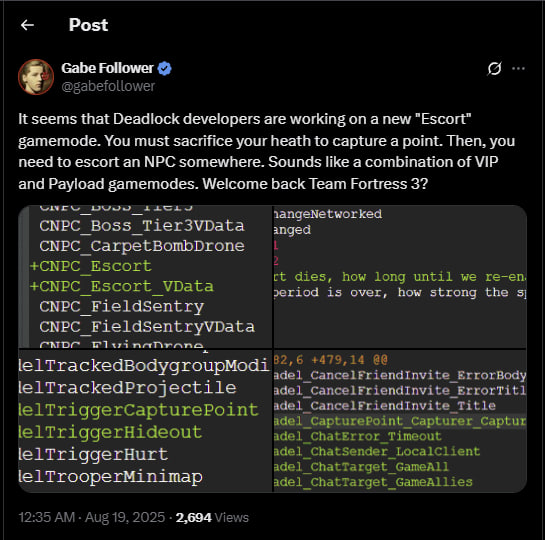Click the 2,694 Views count
545x540 pixels.
212,517
